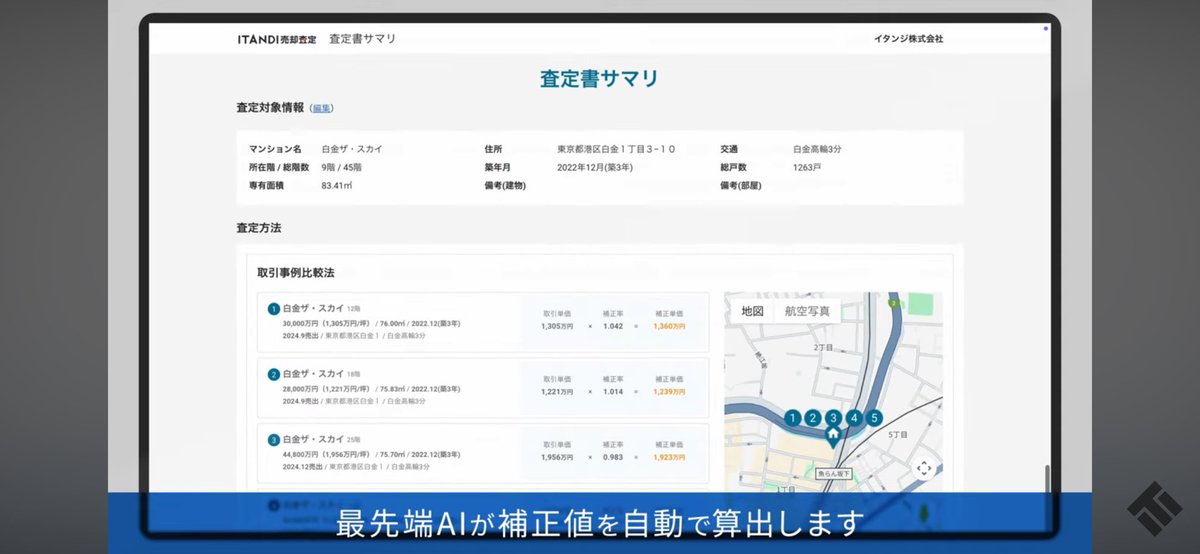Click the 44,800万円 price line
Image resolution: width=1200 pixels, height=554 pixels.
[x=371, y=453]
